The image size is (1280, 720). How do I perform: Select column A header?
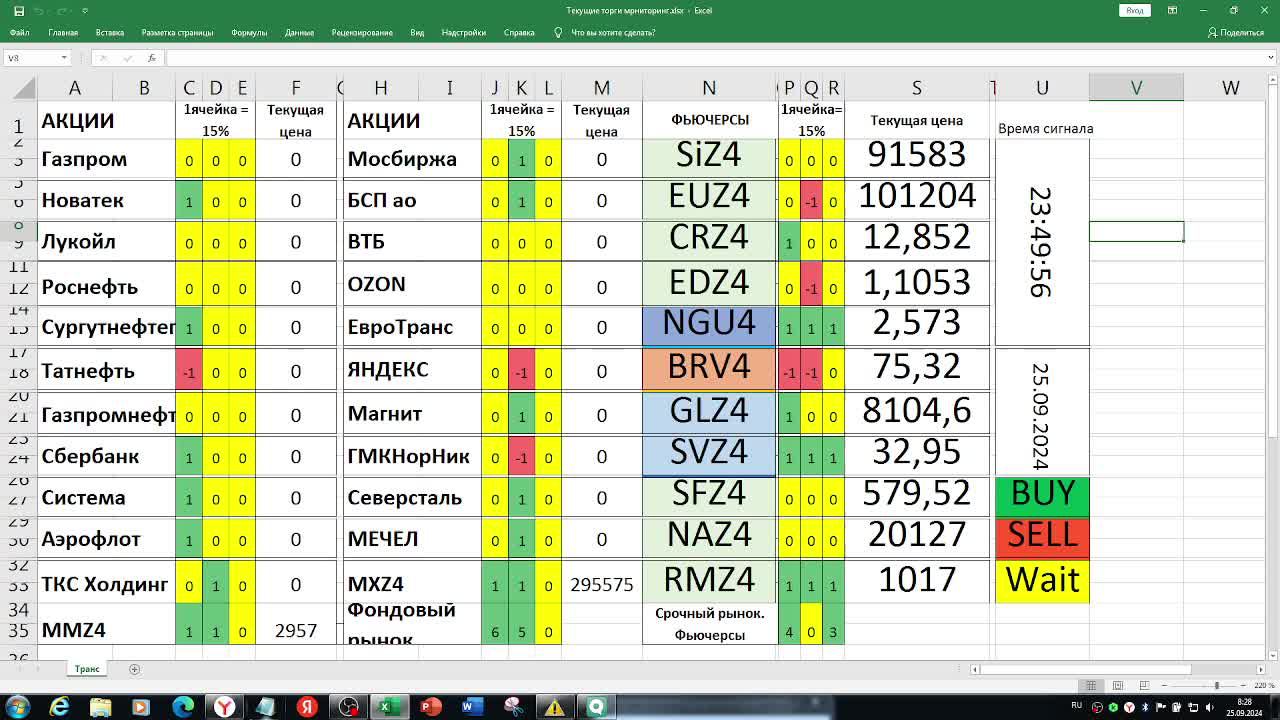tap(74, 88)
